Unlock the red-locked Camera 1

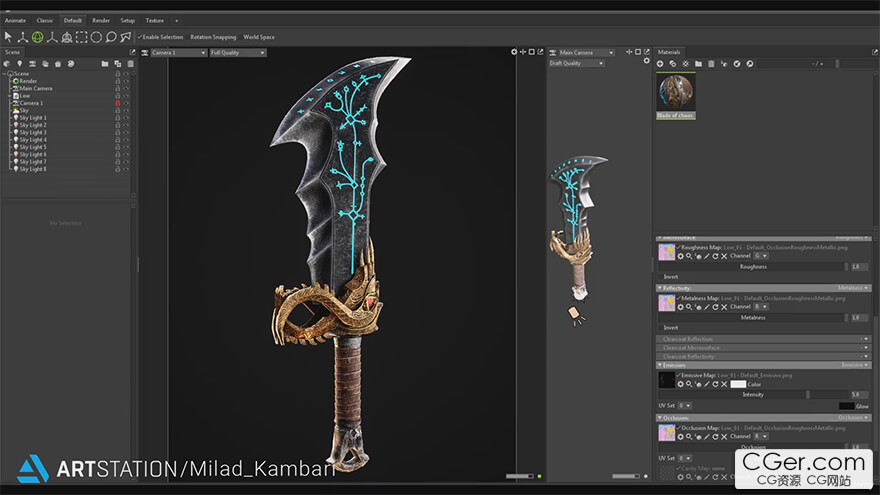(x=118, y=103)
